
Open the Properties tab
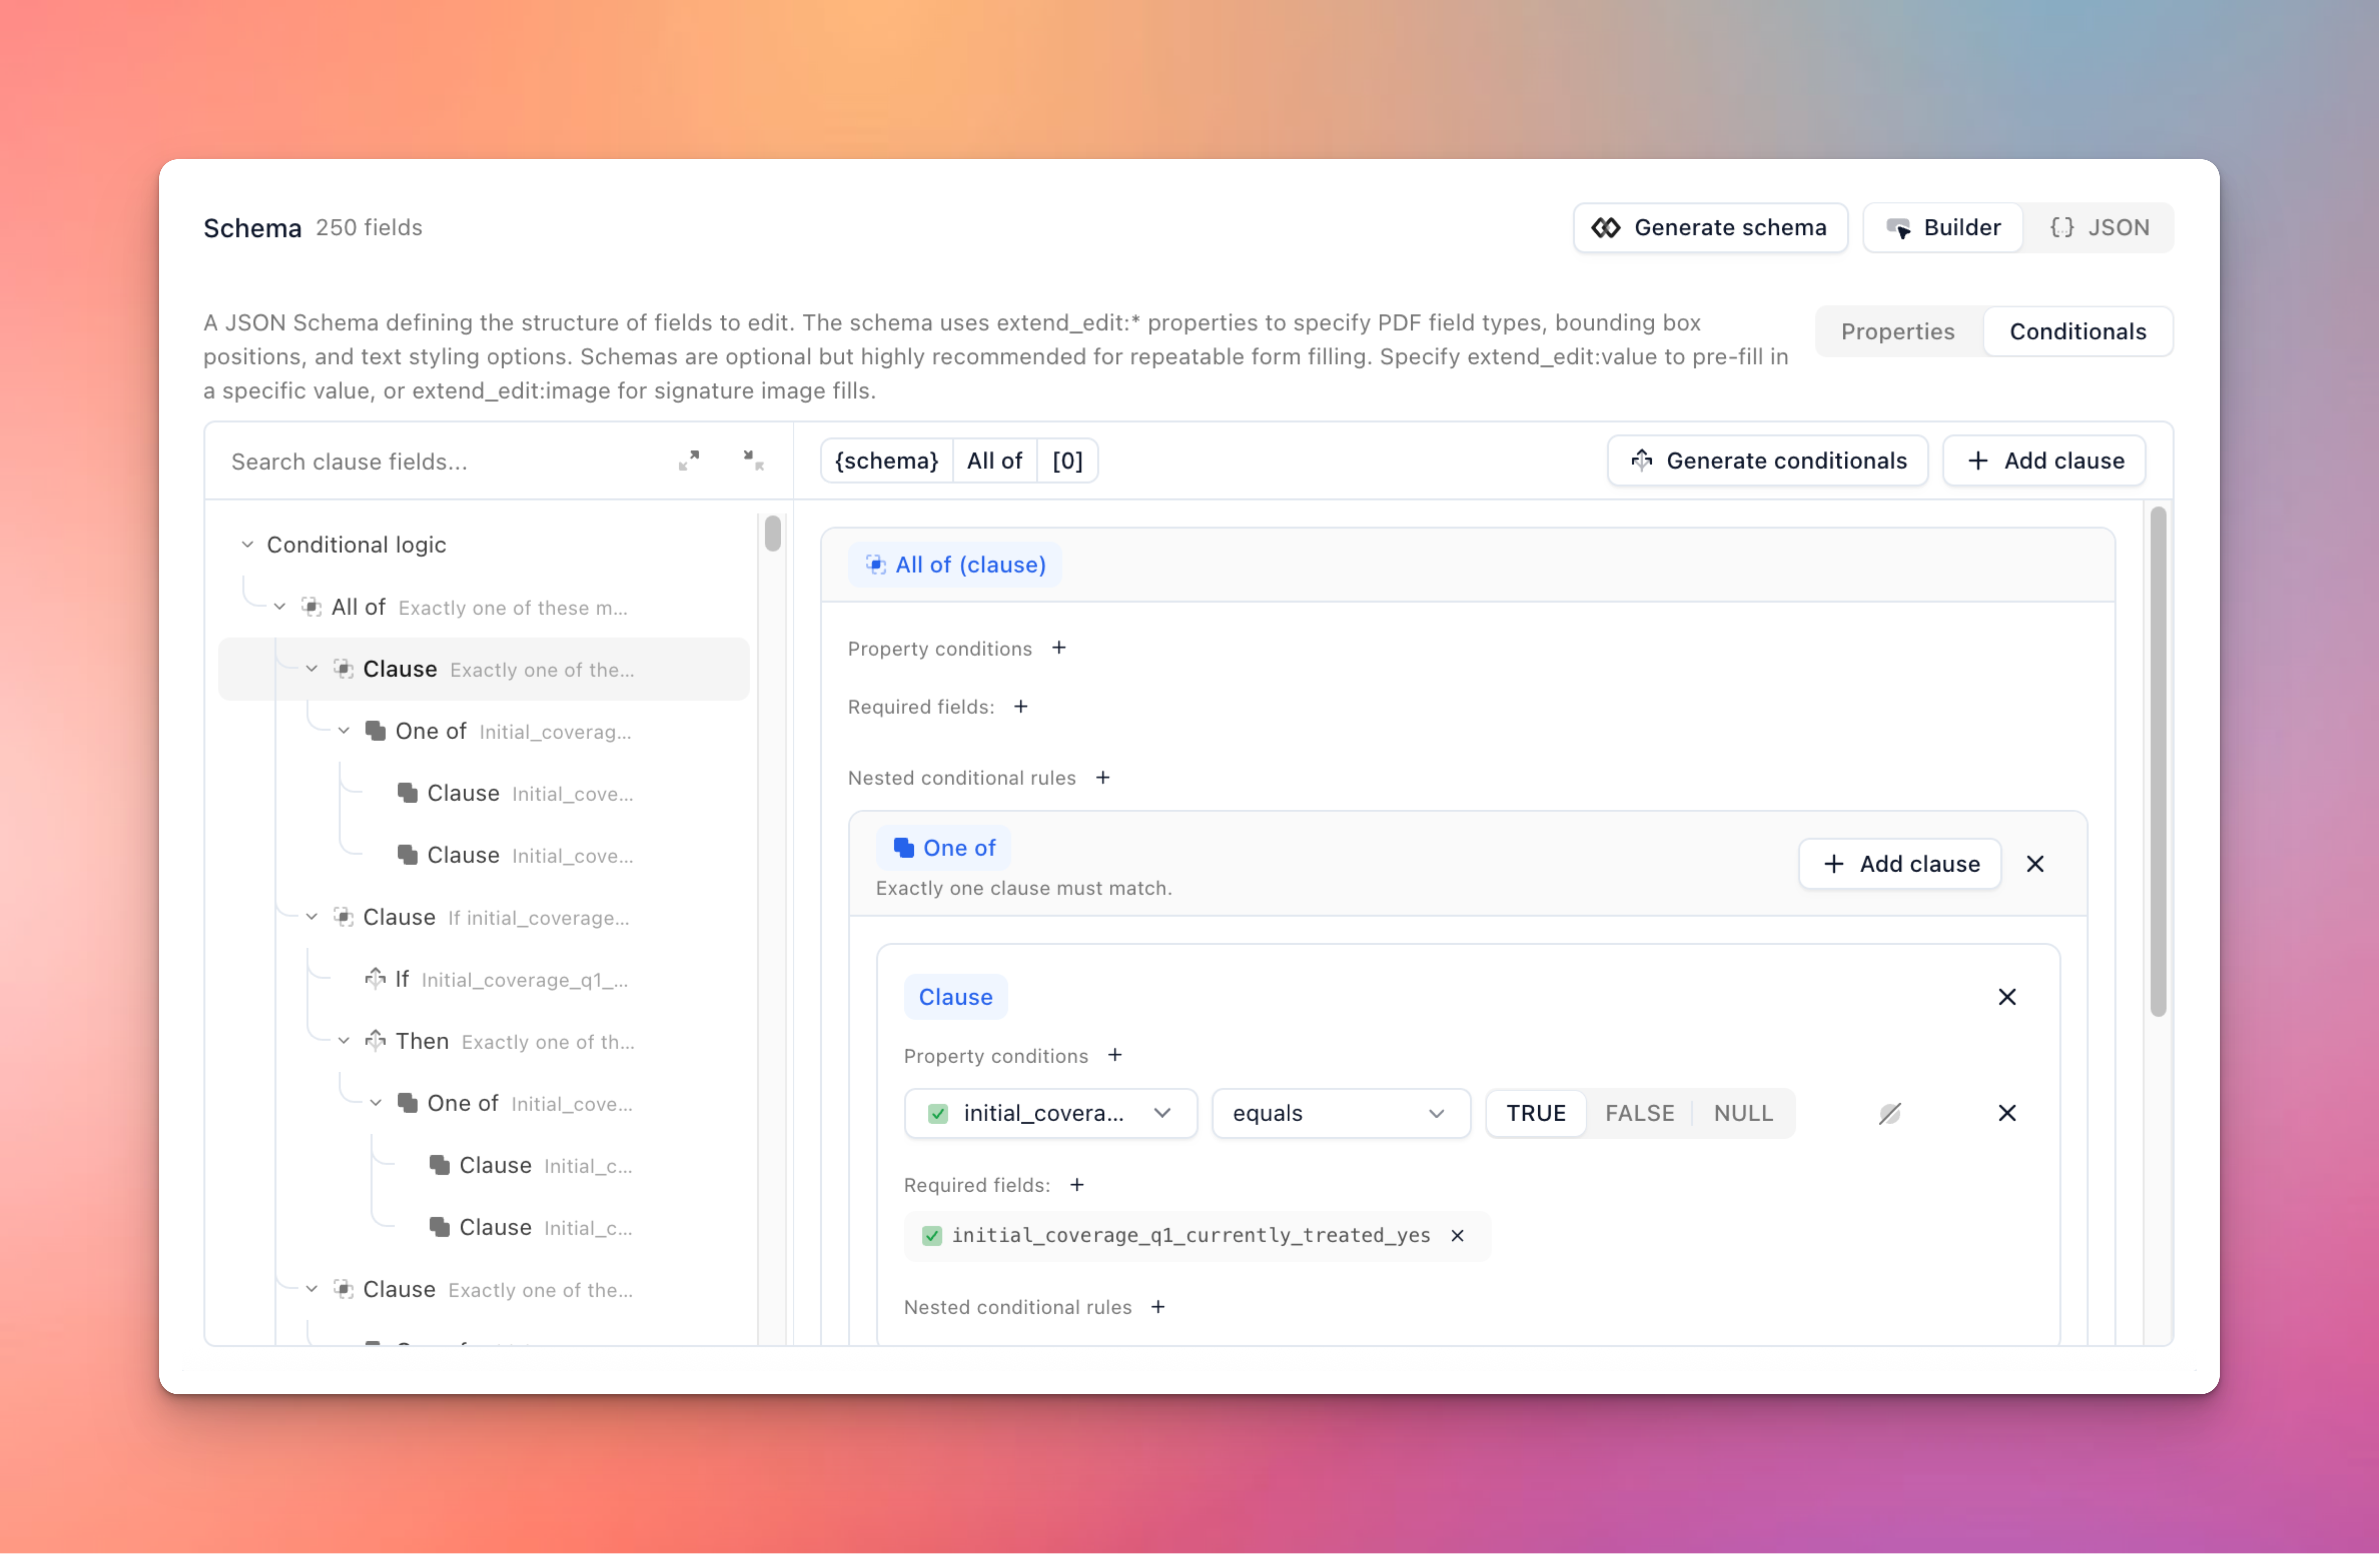pyautogui.click(x=1897, y=332)
